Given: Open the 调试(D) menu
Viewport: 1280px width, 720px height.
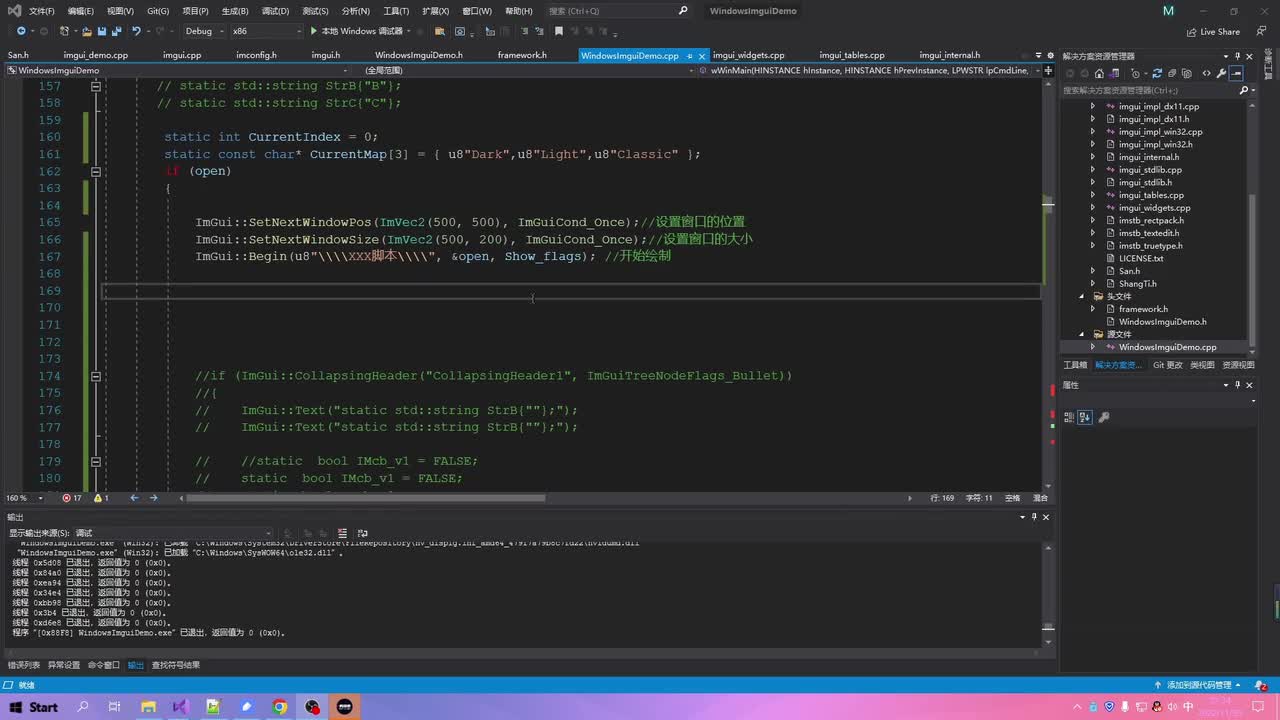Looking at the screenshot, I should point(275,11).
